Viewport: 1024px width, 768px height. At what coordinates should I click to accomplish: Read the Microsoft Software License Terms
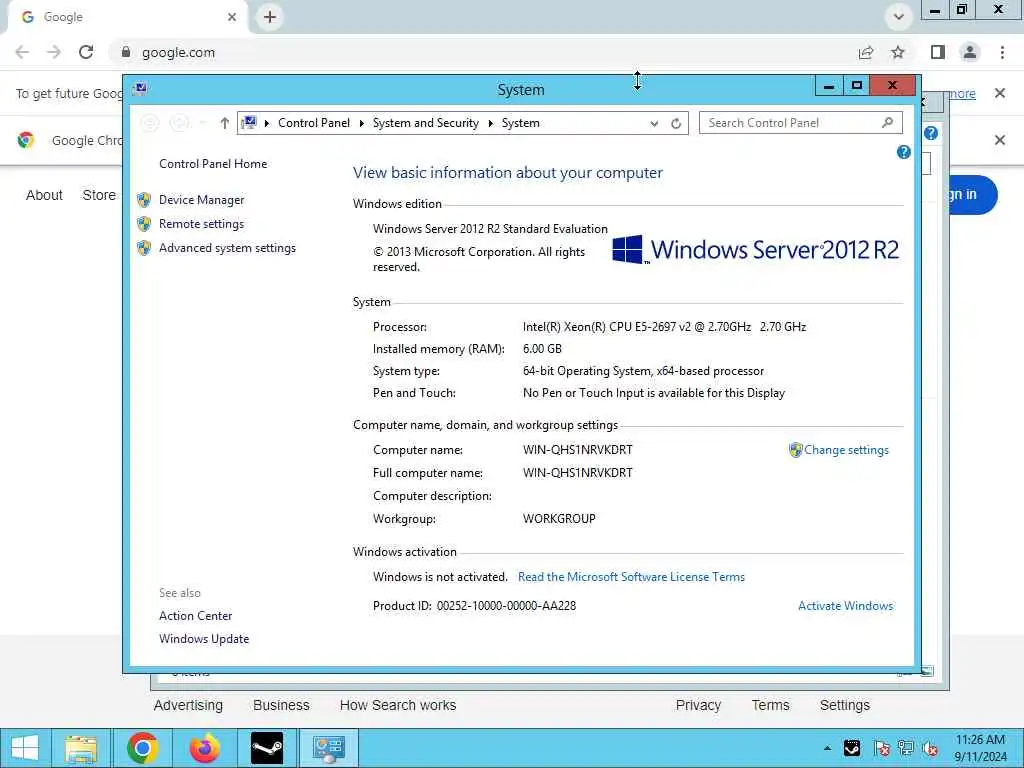pos(631,577)
